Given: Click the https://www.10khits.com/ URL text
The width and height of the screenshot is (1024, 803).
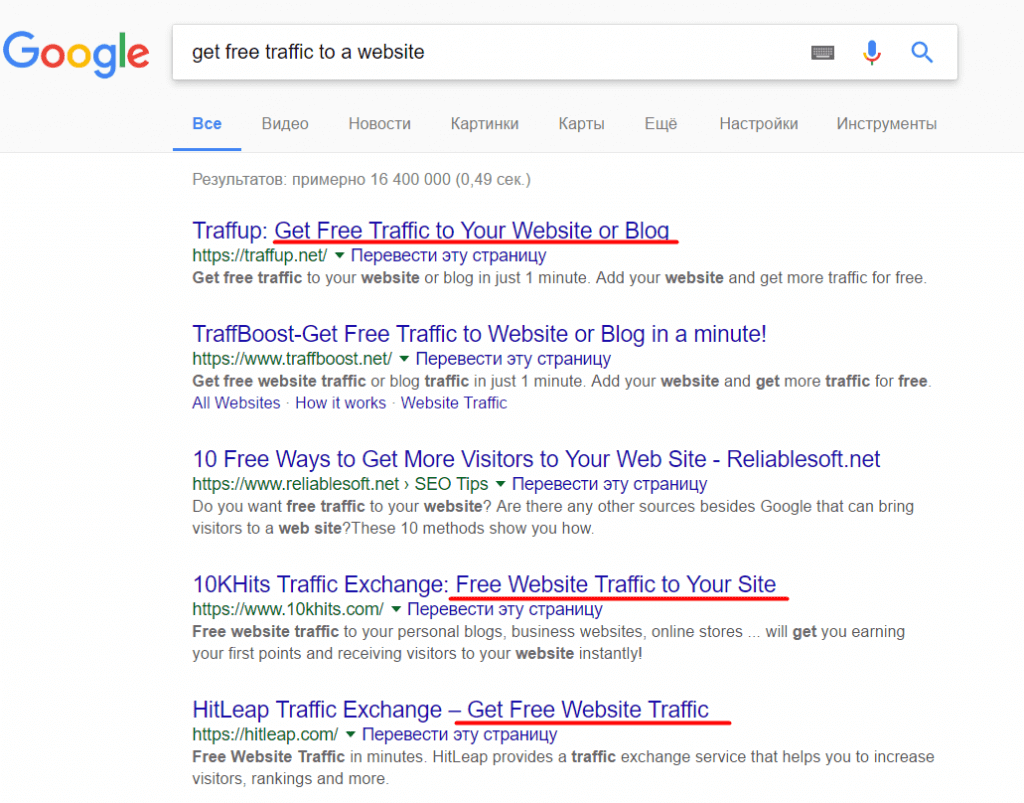Looking at the screenshot, I should pos(287,609).
